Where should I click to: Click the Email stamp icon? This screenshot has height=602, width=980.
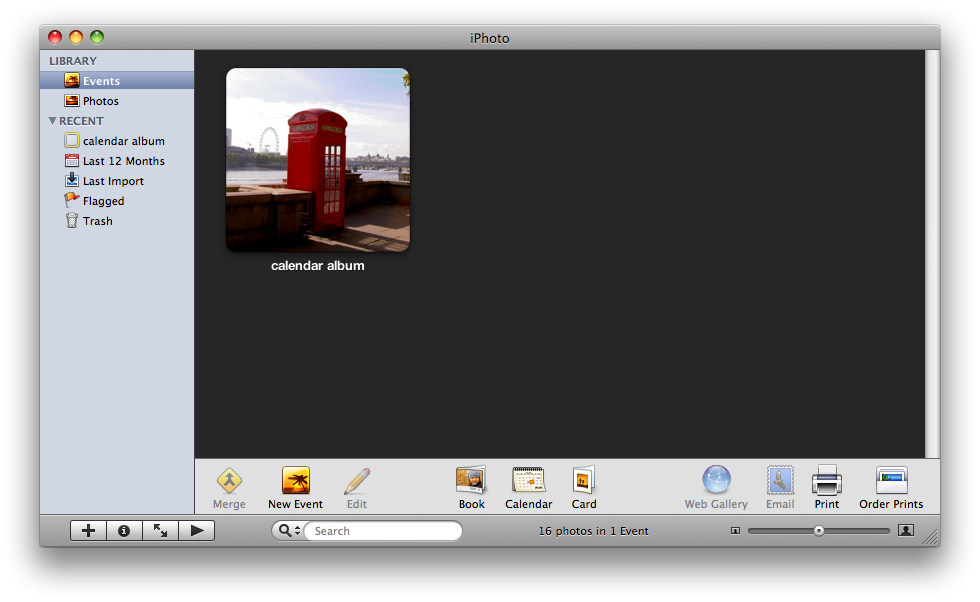click(780, 481)
